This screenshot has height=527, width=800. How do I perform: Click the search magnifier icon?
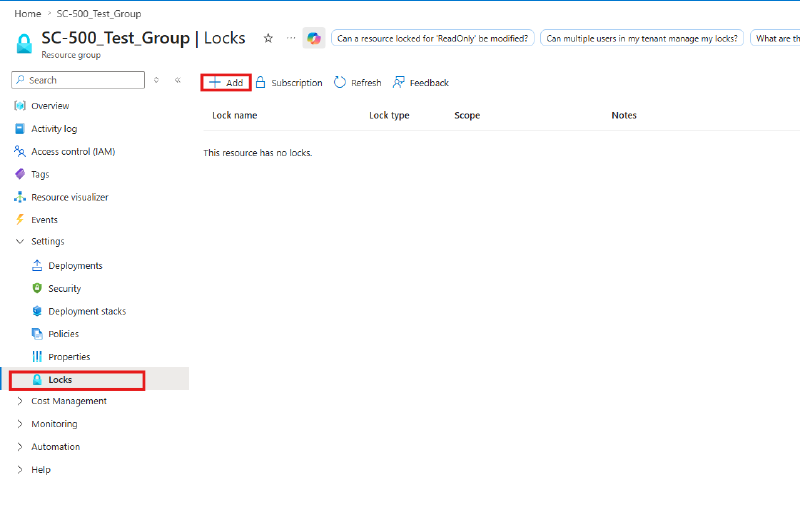[20, 80]
